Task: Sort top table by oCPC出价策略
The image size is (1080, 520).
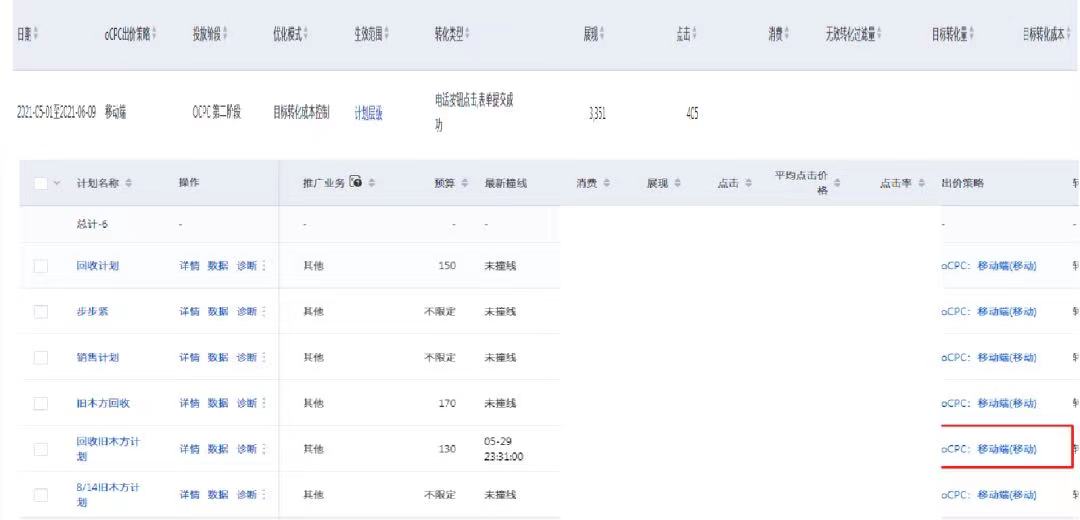Action: [x=154, y=33]
